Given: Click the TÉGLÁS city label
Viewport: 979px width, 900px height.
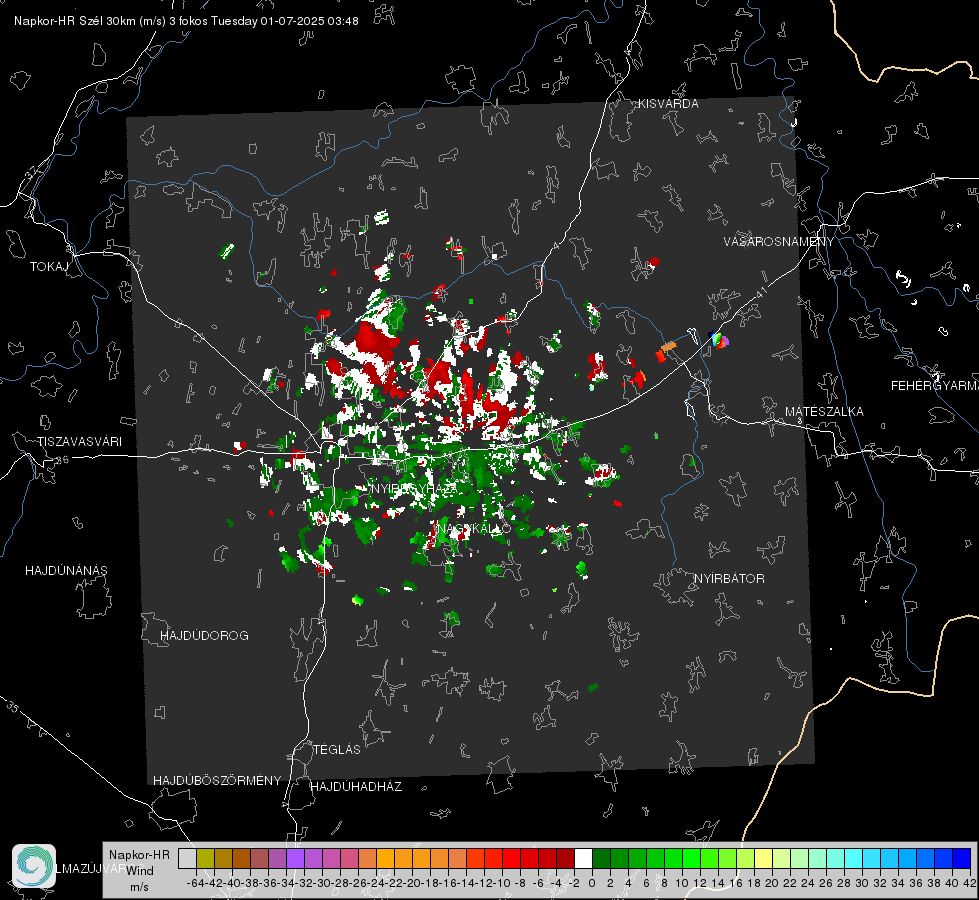Looking at the screenshot, I should click(337, 750).
